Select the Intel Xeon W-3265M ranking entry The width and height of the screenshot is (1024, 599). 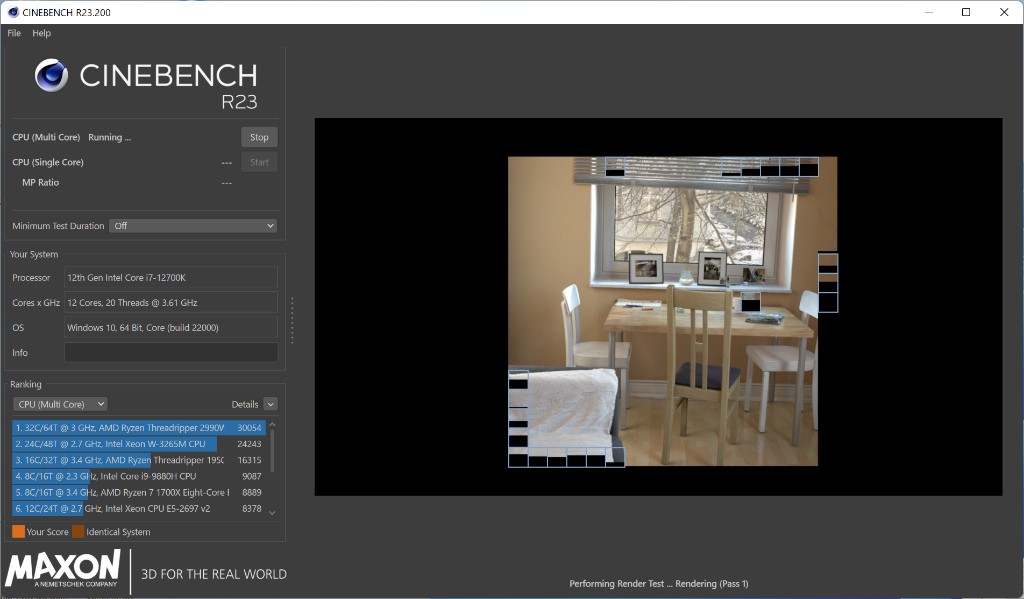pyautogui.click(x=138, y=444)
